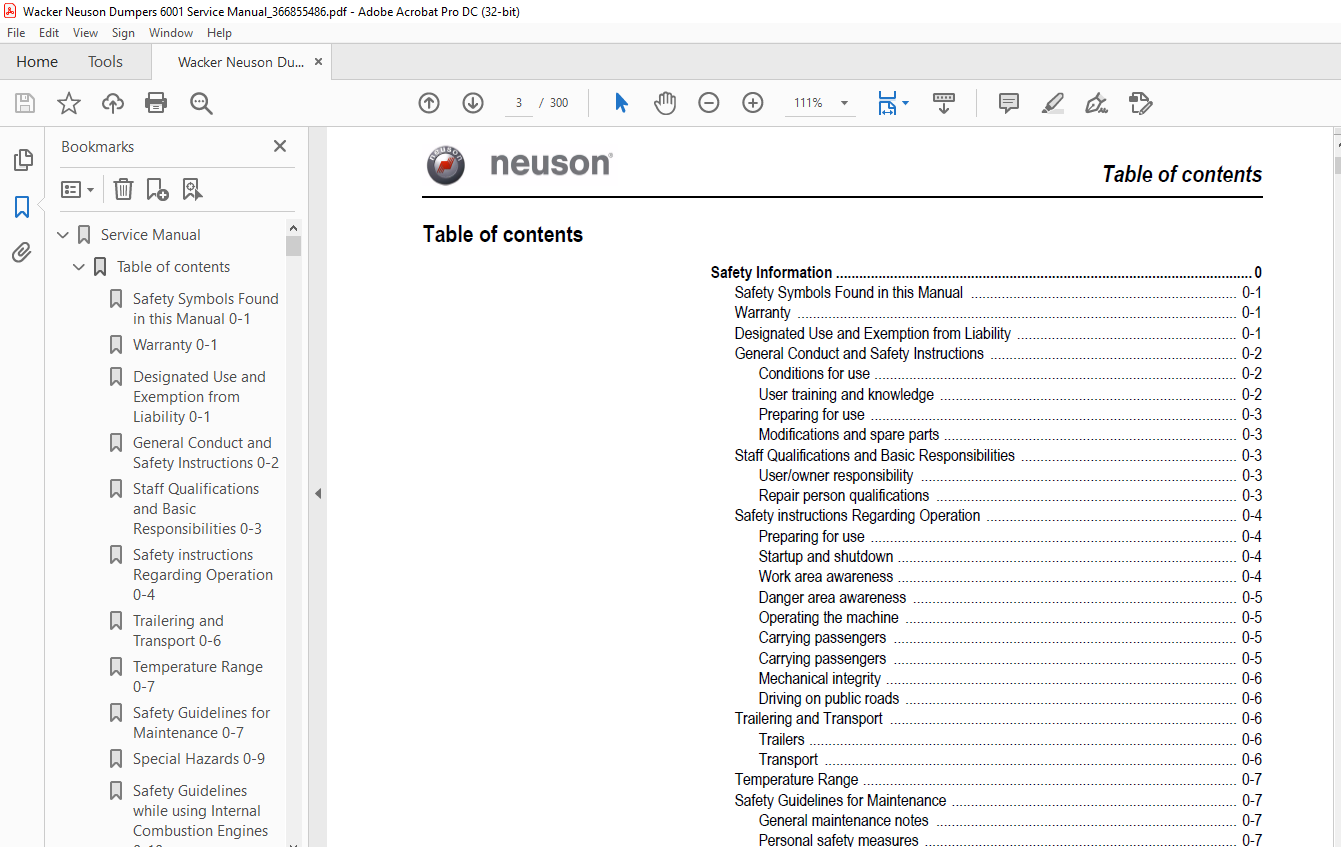The height and width of the screenshot is (847, 1341).
Task: Open the fit page options dropdown arrow
Action: click(906, 103)
